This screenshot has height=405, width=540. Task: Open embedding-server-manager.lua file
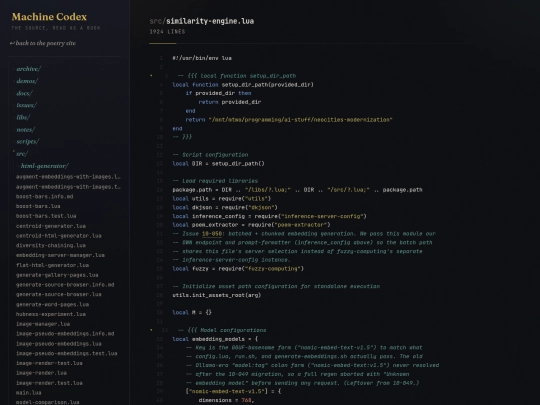point(60,255)
